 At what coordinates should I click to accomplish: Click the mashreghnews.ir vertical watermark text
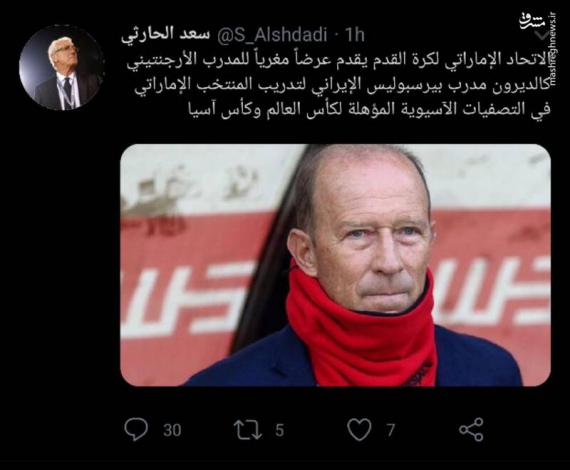point(554,50)
